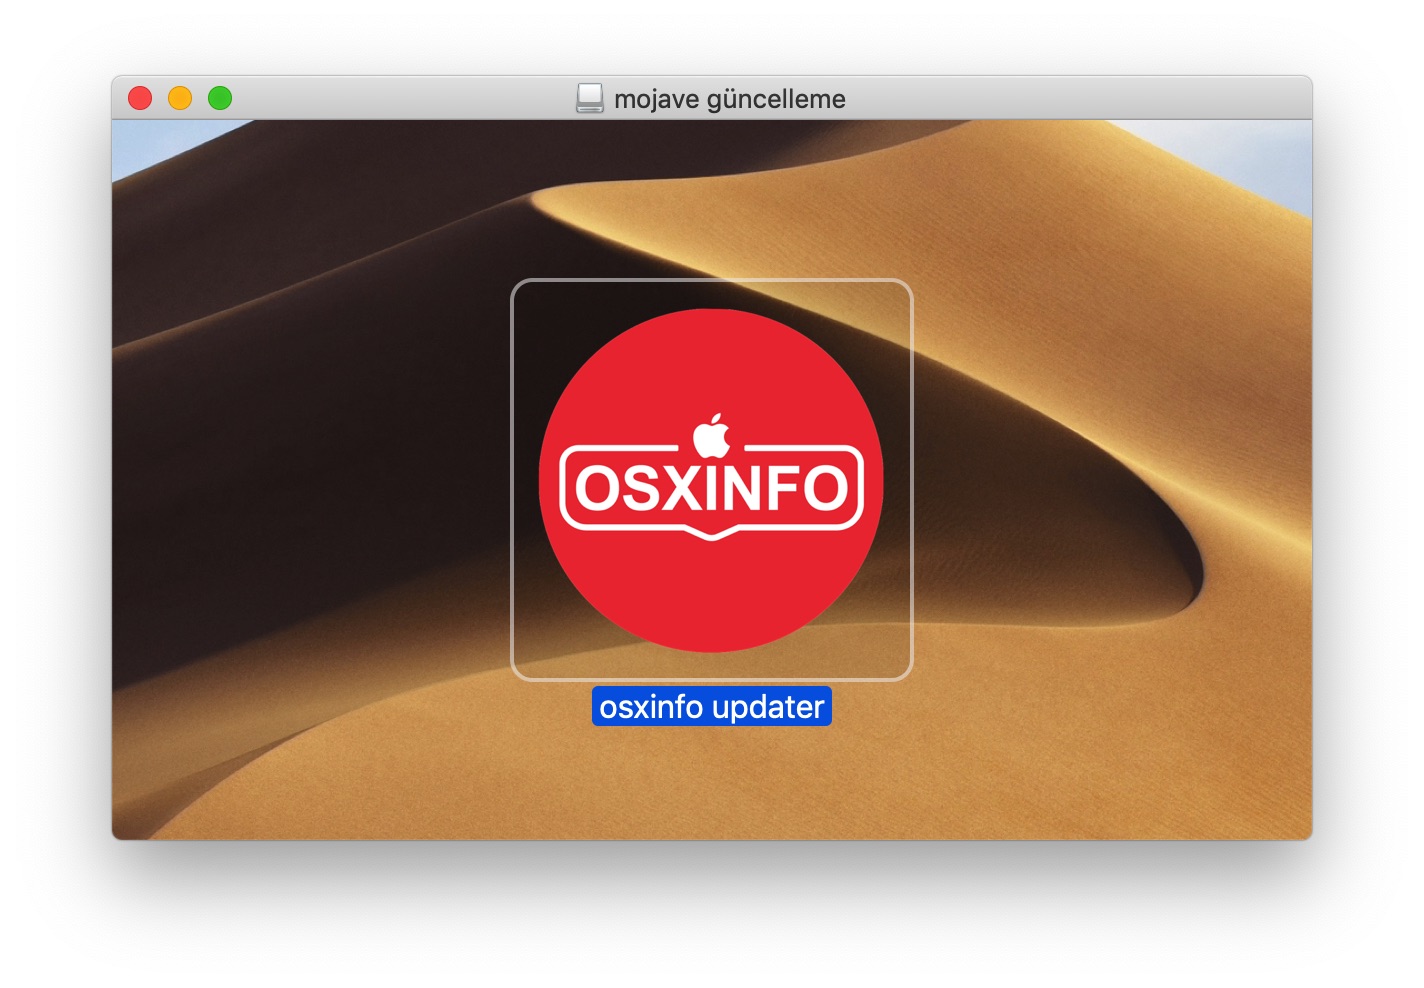Click the red close traffic light button

pyautogui.click(x=142, y=97)
